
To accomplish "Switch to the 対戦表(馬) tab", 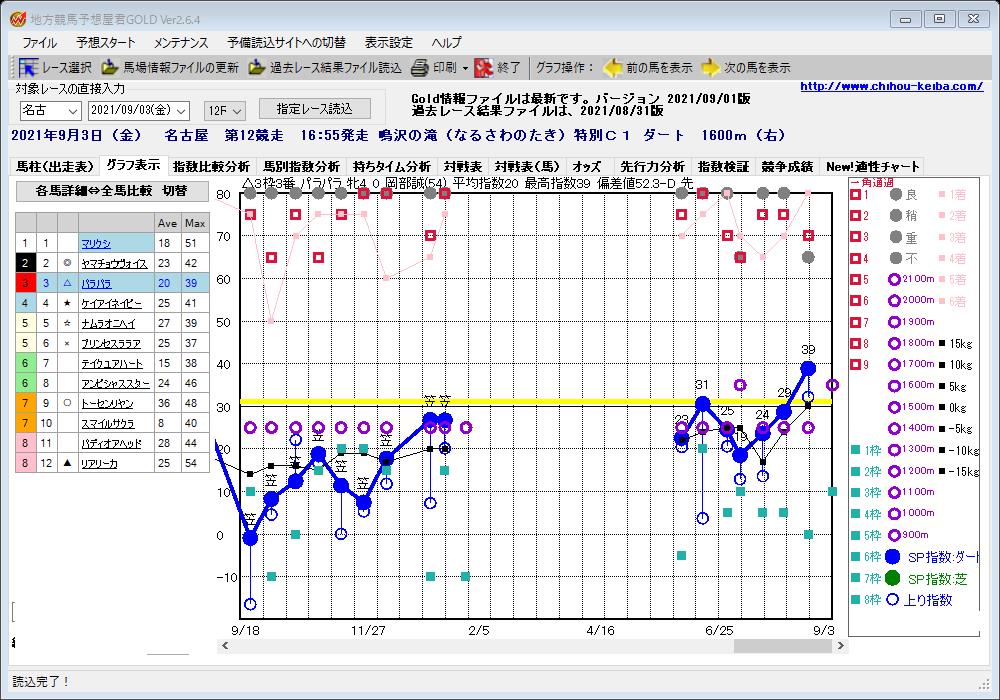I will [527, 166].
